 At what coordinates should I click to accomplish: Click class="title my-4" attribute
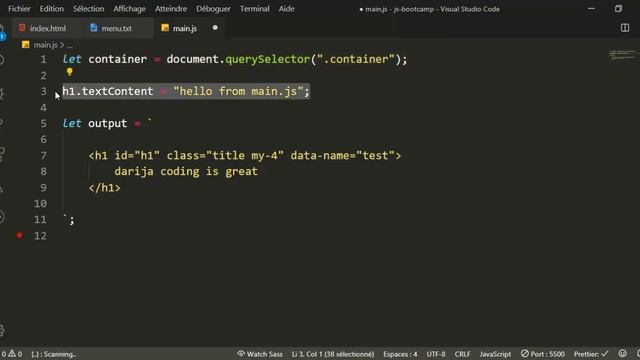[225, 156]
